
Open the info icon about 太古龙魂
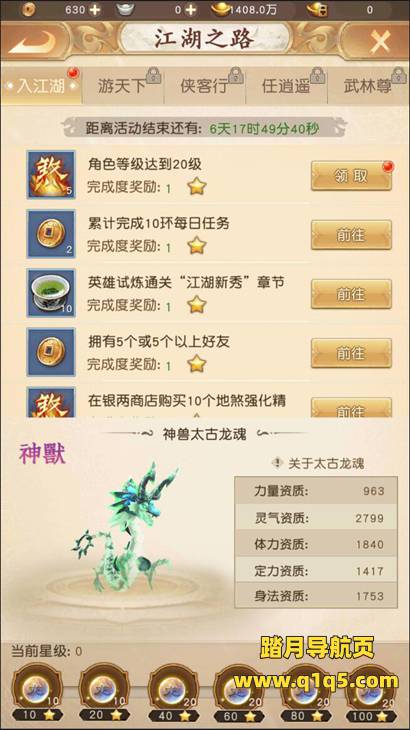278,463
